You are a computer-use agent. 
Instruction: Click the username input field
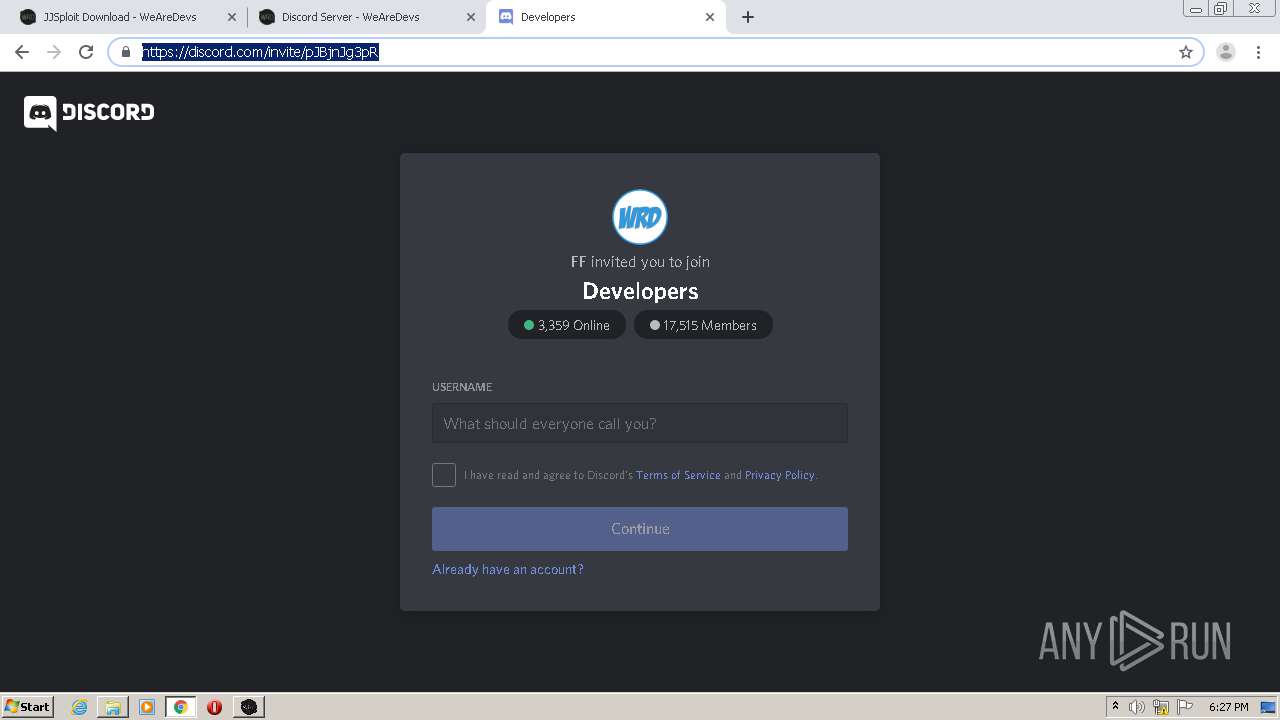640,423
